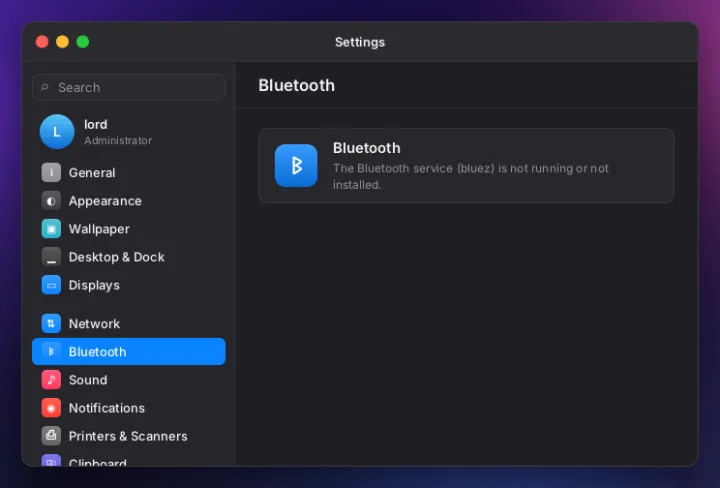Image resolution: width=720 pixels, height=488 pixels.
Task: Click the Network sidebar icon
Action: point(51,324)
